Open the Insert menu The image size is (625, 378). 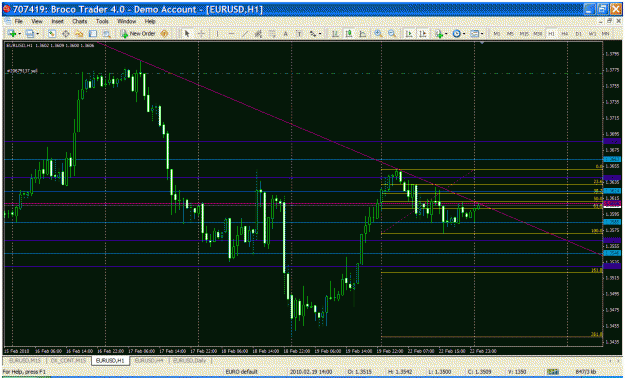[x=57, y=21]
